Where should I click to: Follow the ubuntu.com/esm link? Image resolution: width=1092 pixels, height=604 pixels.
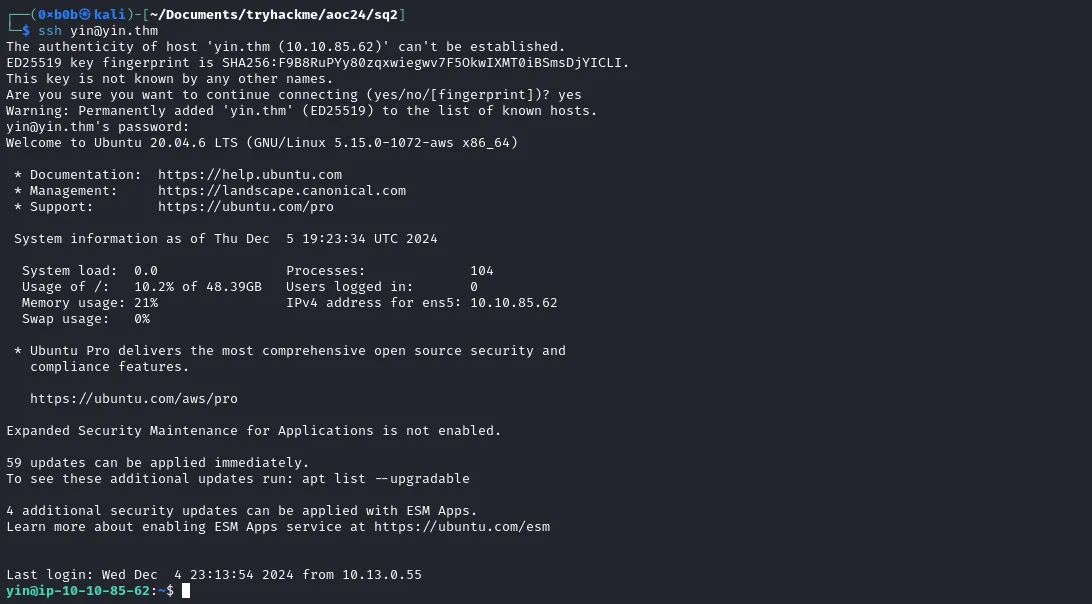pos(461,527)
